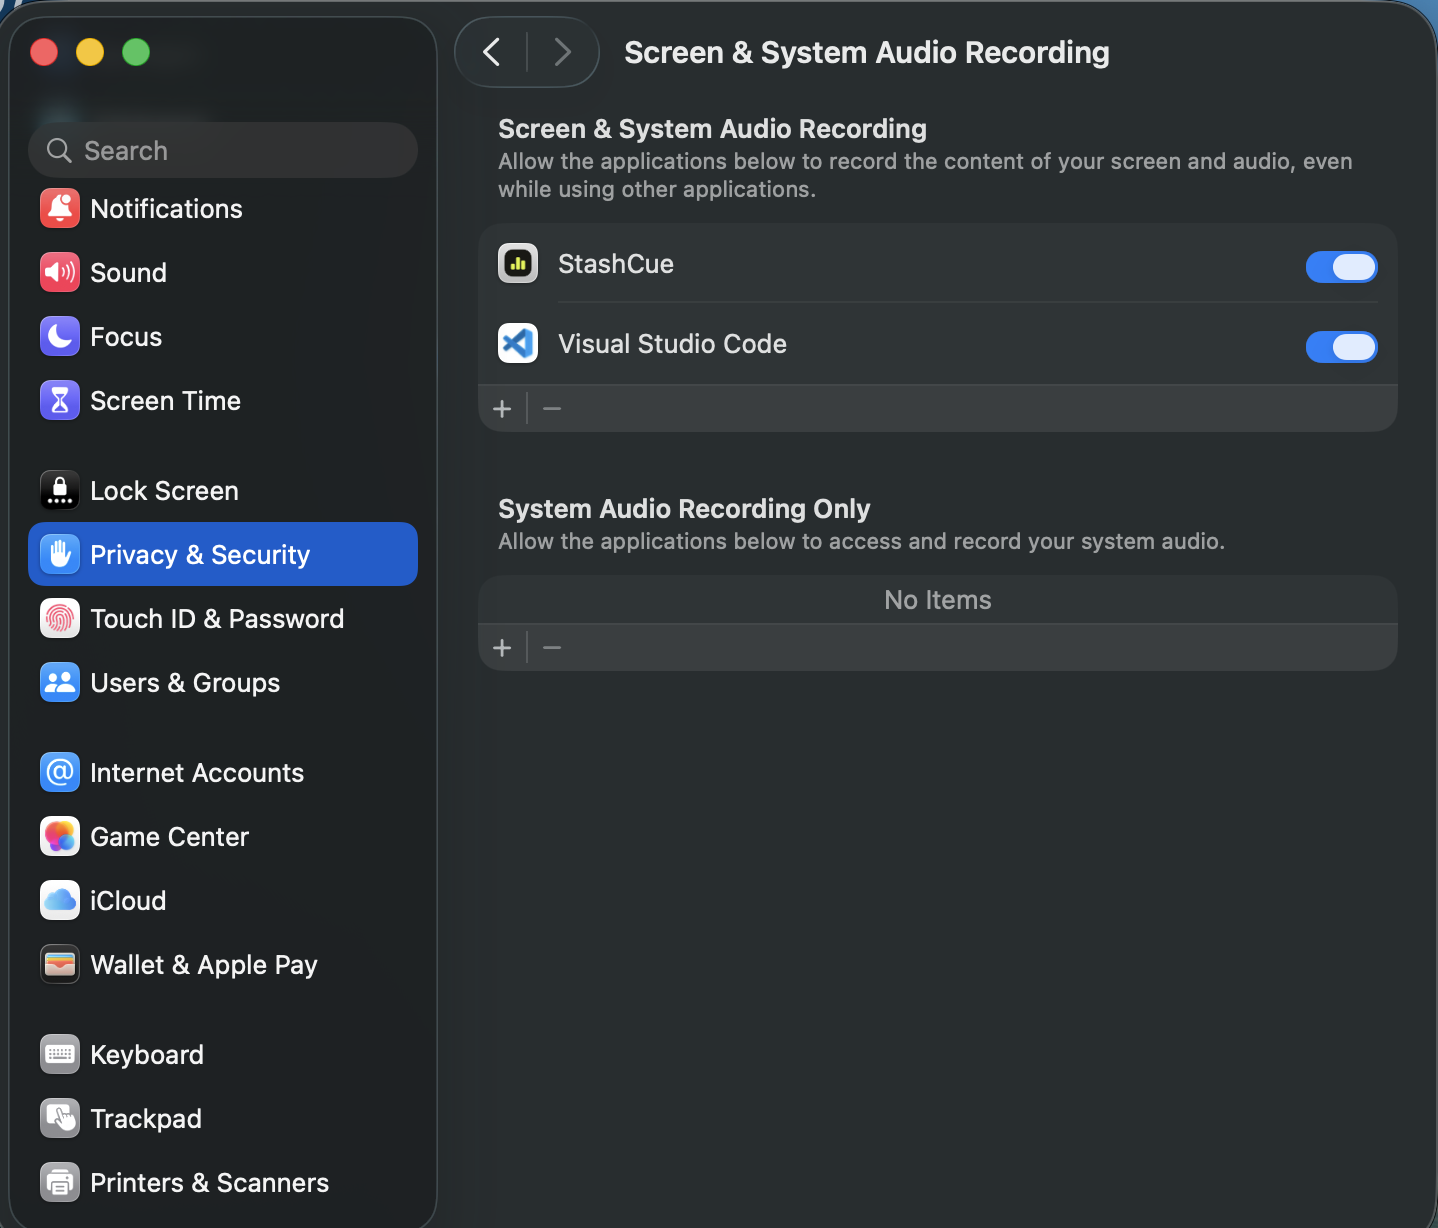Viewport: 1438px width, 1228px height.
Task: Click the Screen Time hourglass icon
Action: pos(60,400)
